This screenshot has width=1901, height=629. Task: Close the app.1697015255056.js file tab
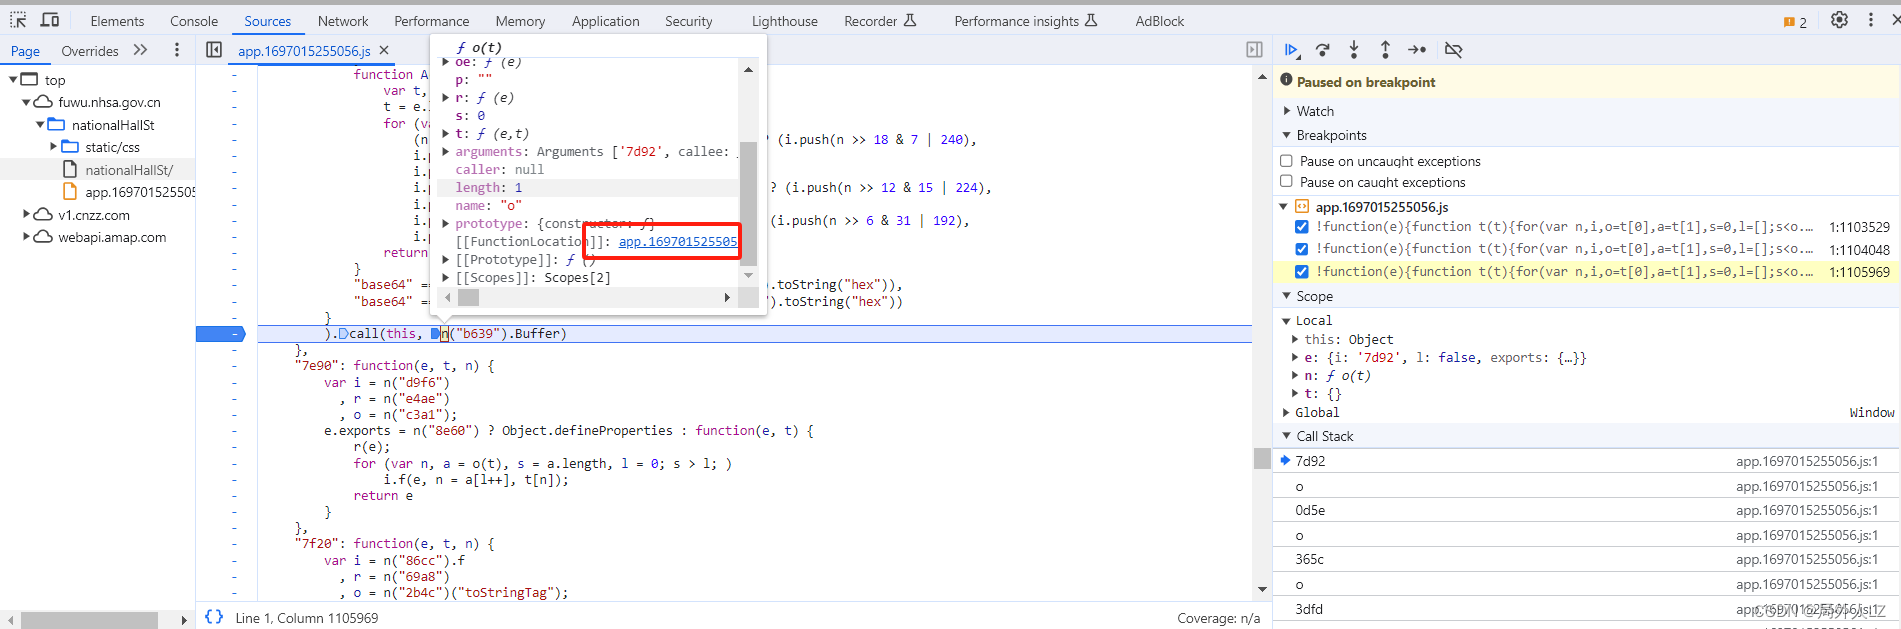click(x=384, y=50)
